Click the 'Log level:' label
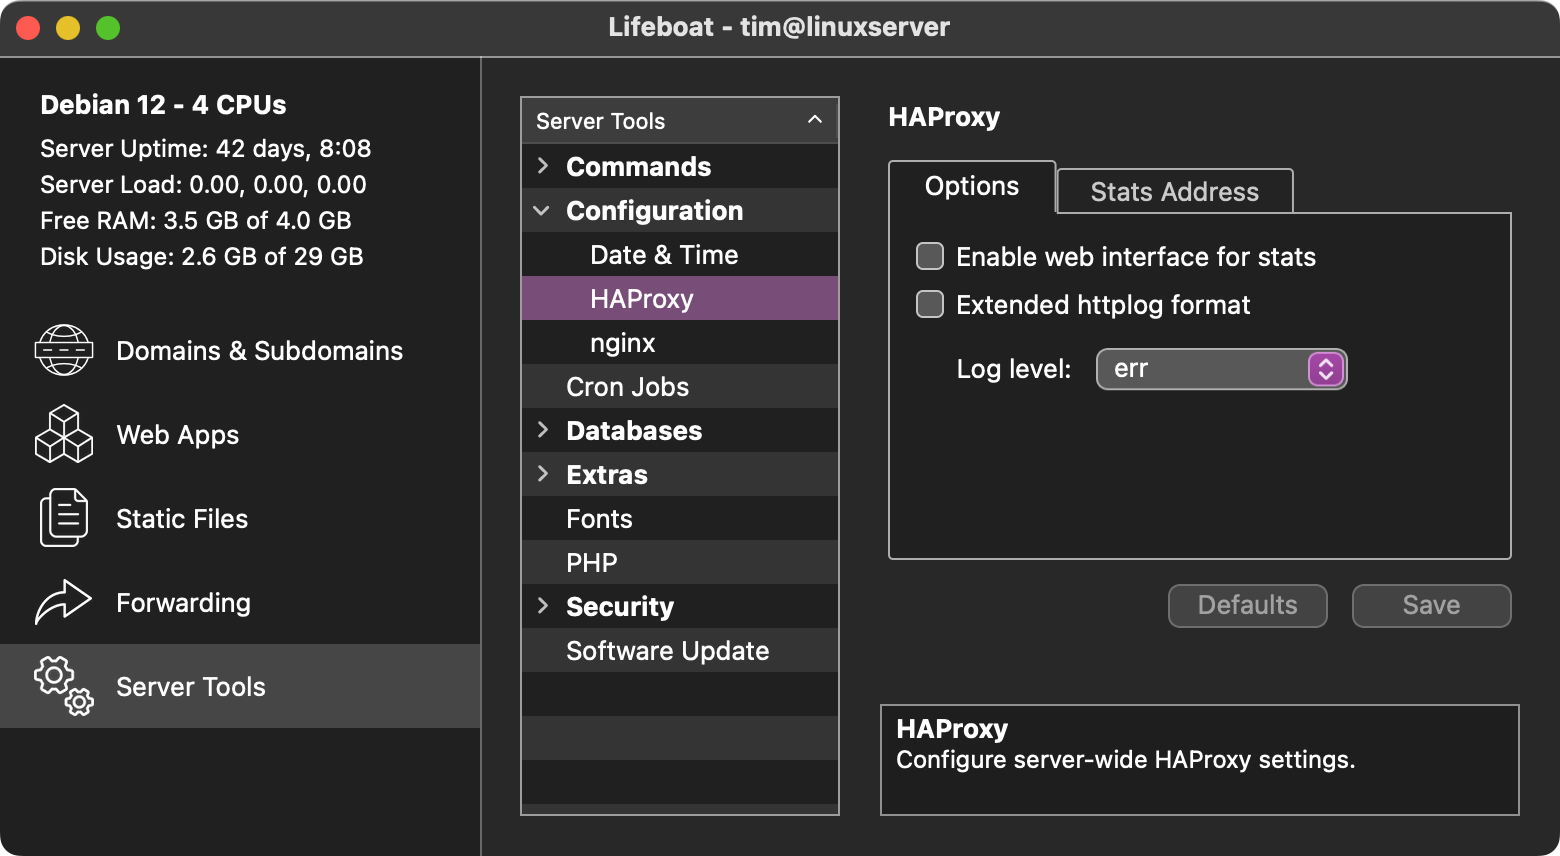This screenshot has width=1560, height=856. click(1013, 369)
